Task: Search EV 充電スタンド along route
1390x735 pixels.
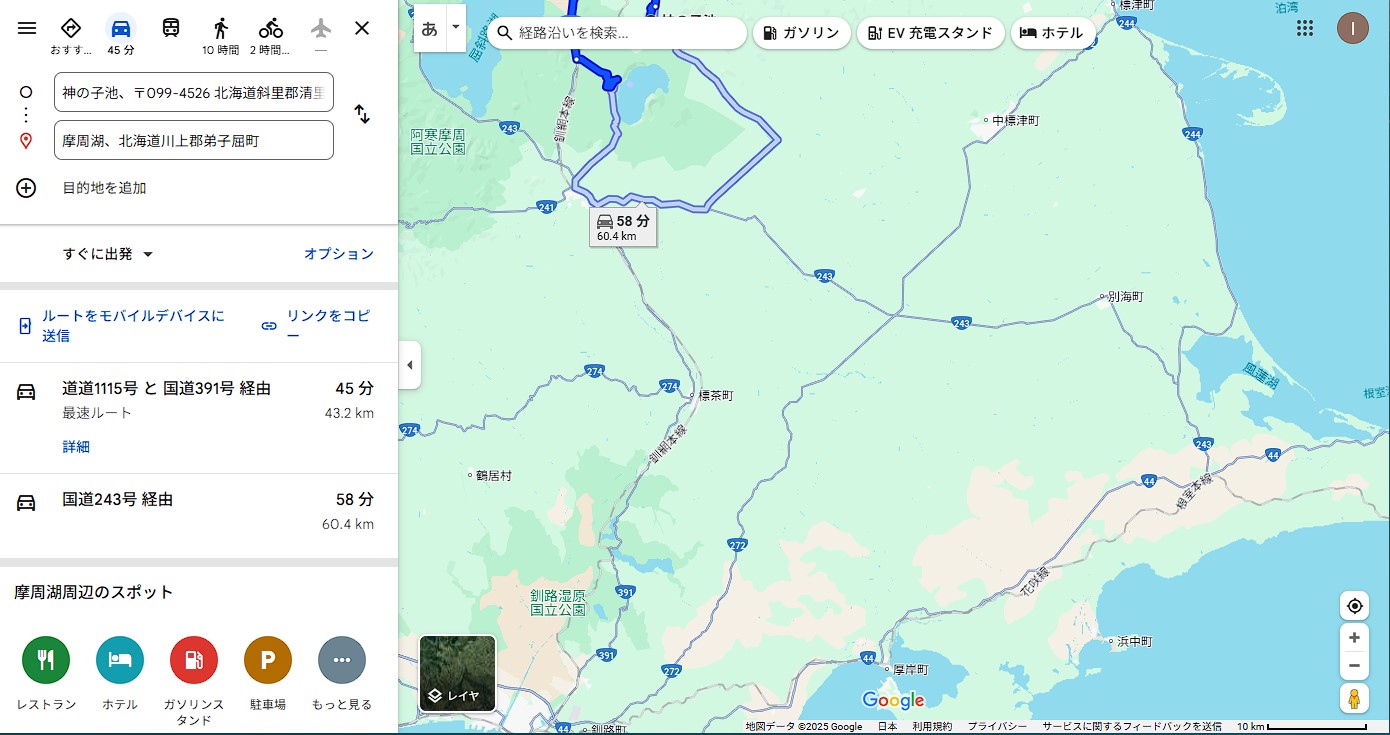Action: [x=930, y=33]
